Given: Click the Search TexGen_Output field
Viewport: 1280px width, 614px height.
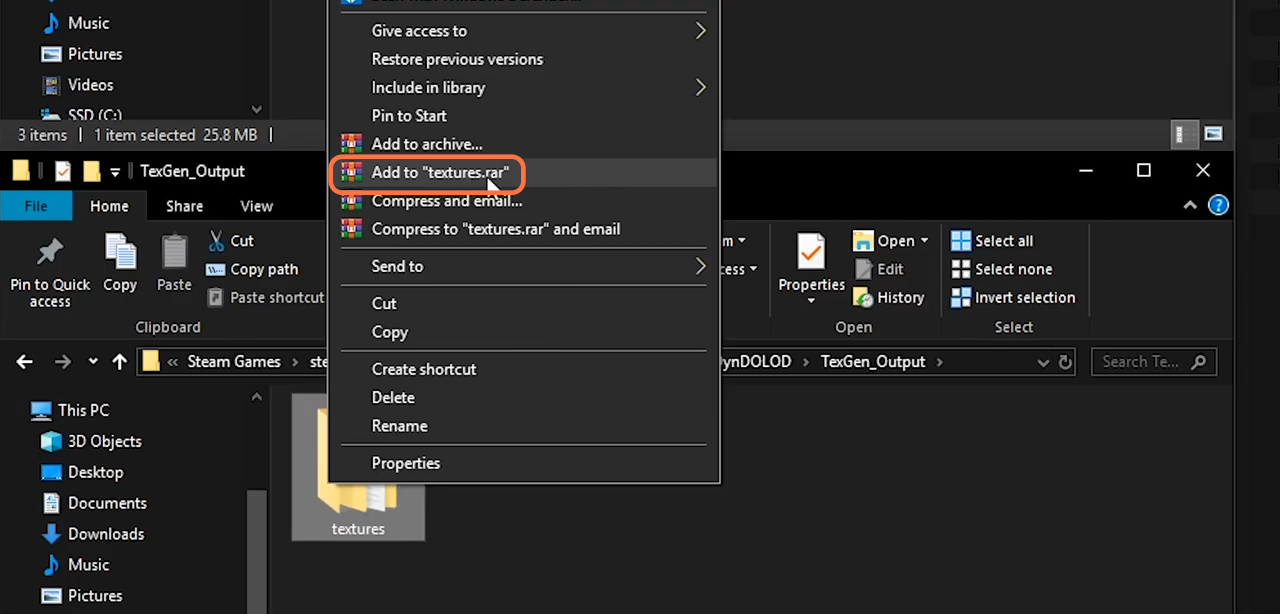Looking at the screenshot, I should (1153, 362).
